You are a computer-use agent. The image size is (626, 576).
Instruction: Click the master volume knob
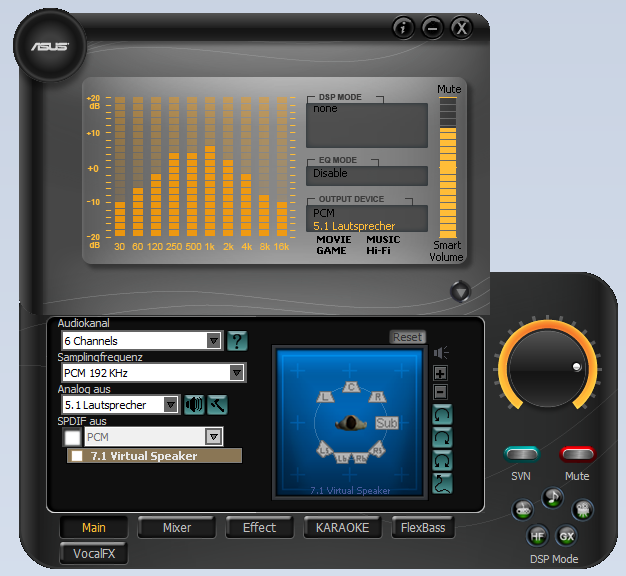[547, 368]
